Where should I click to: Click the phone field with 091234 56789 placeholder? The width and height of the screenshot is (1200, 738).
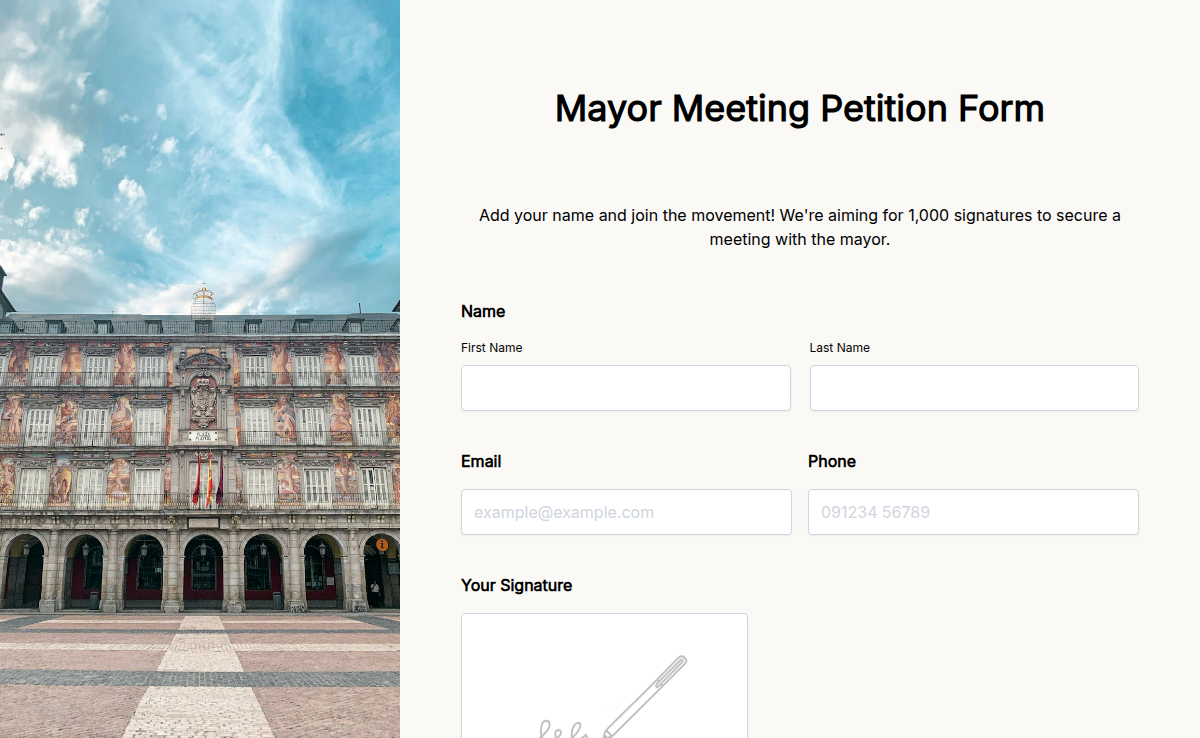pos(973,512)
